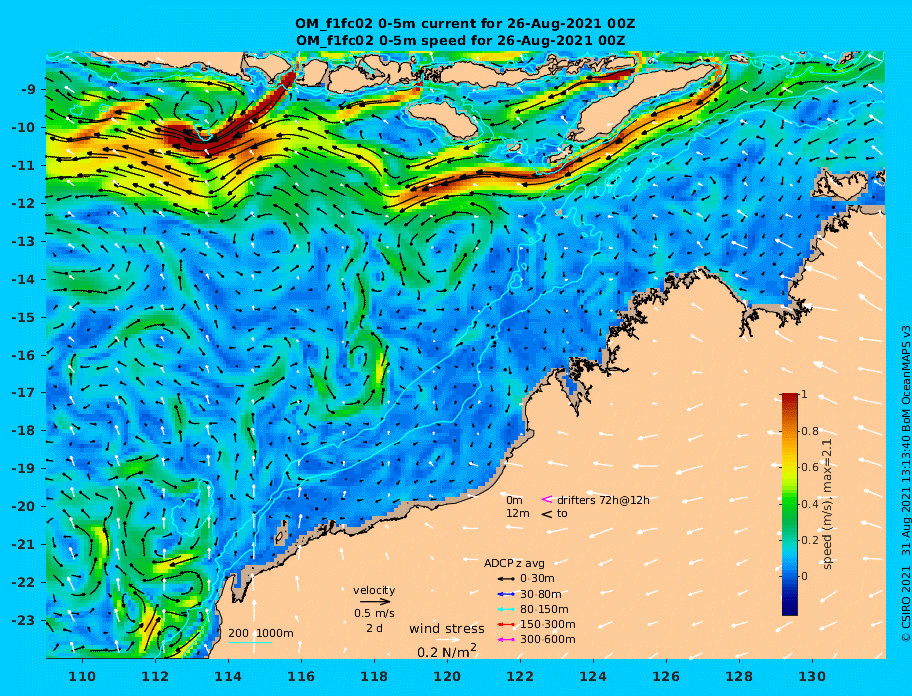
Task: Click the magenta 300-600m ADCP legend arrow
Action: point(506,640)
